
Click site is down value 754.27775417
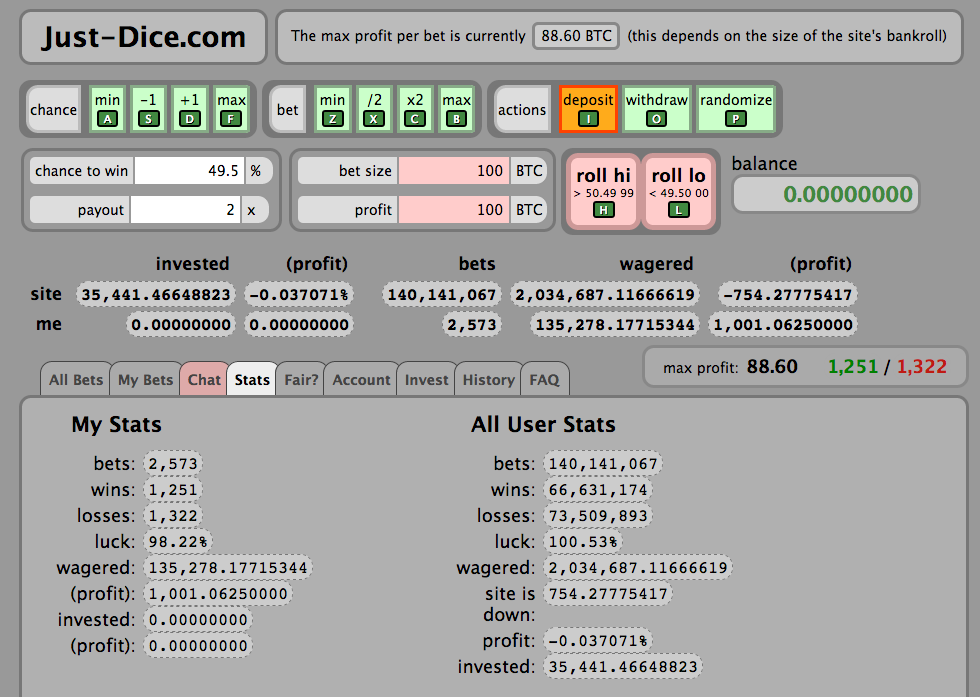tap(608, 593)
